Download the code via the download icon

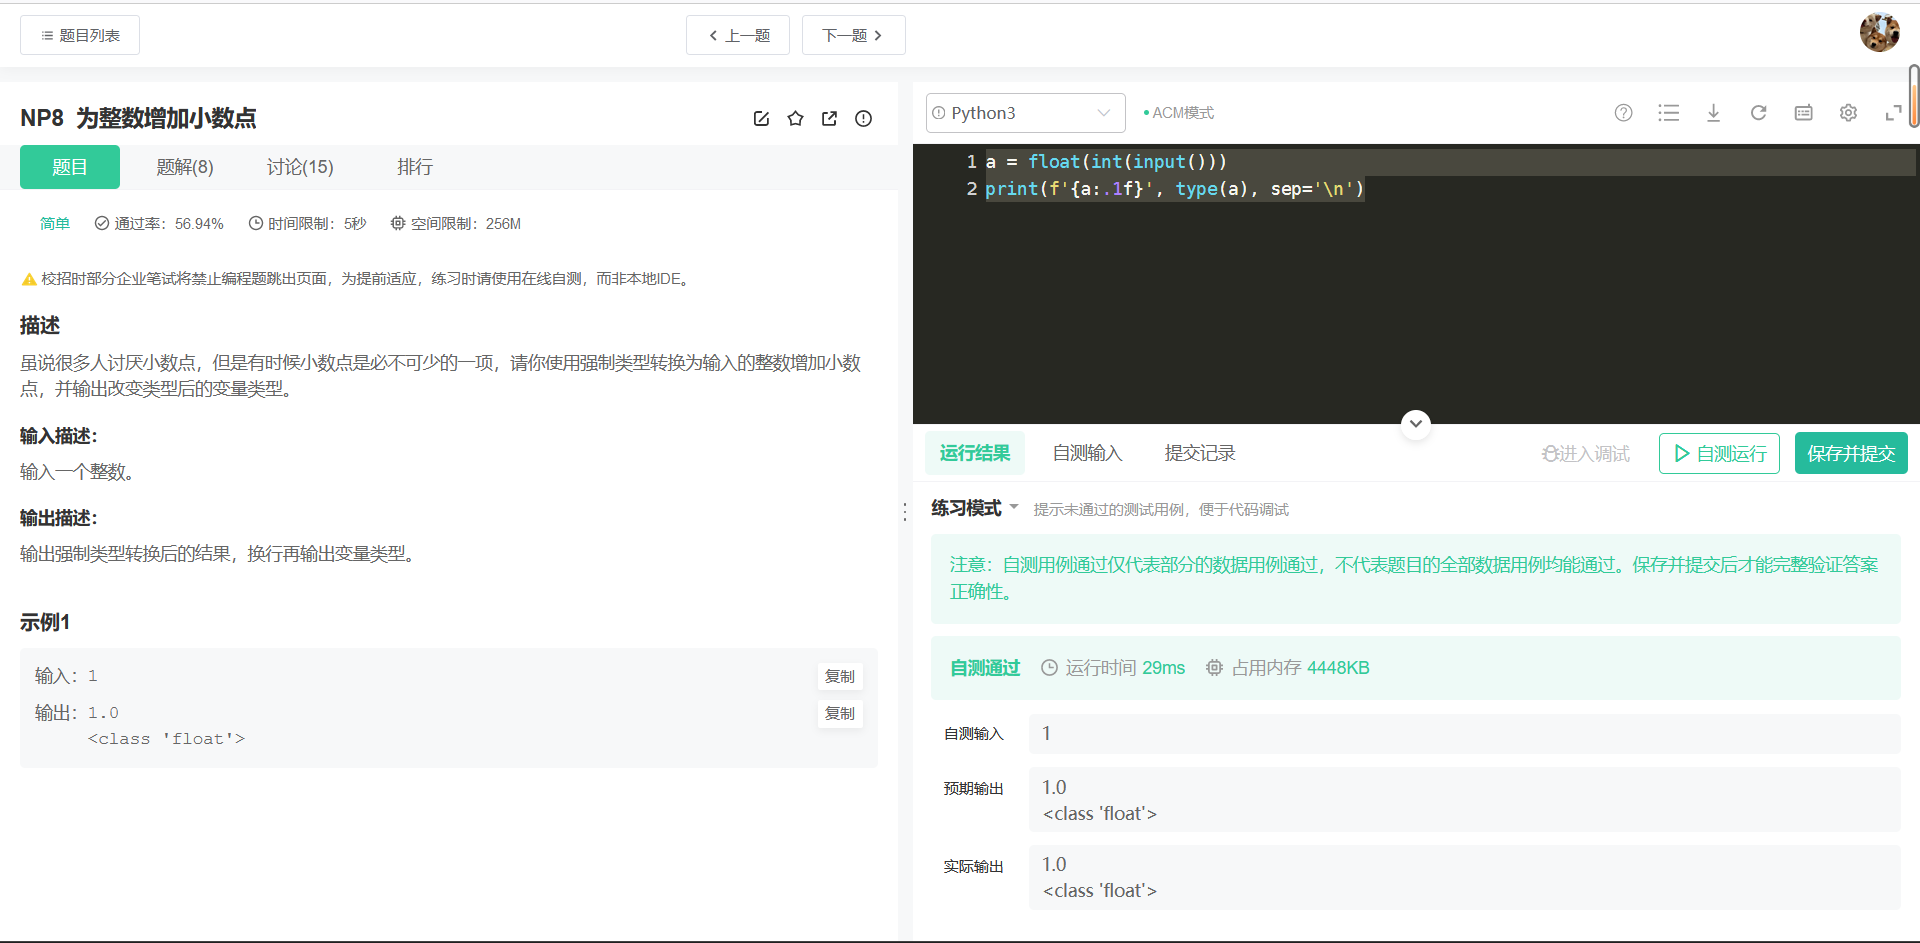pyautogui.click(x=1714, y=113)
